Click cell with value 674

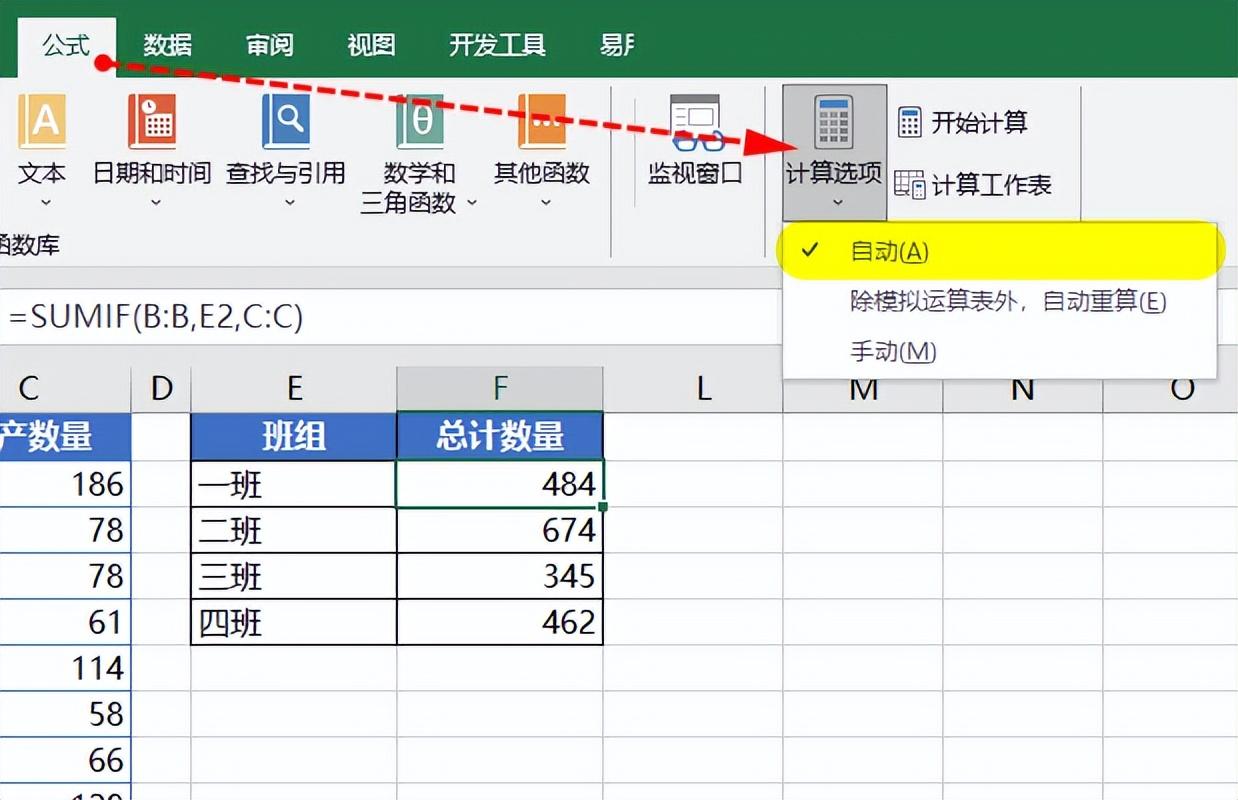[x=500, y=530]
